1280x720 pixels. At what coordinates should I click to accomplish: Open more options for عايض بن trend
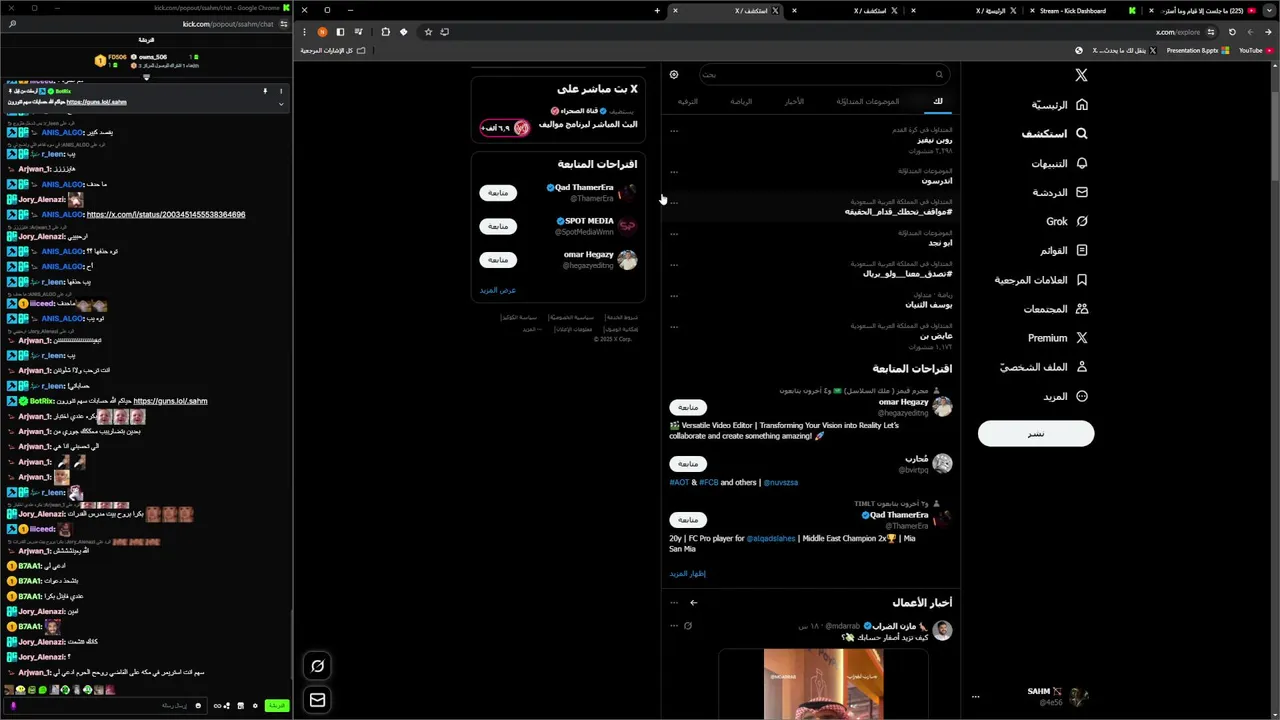tap(674, 326)
